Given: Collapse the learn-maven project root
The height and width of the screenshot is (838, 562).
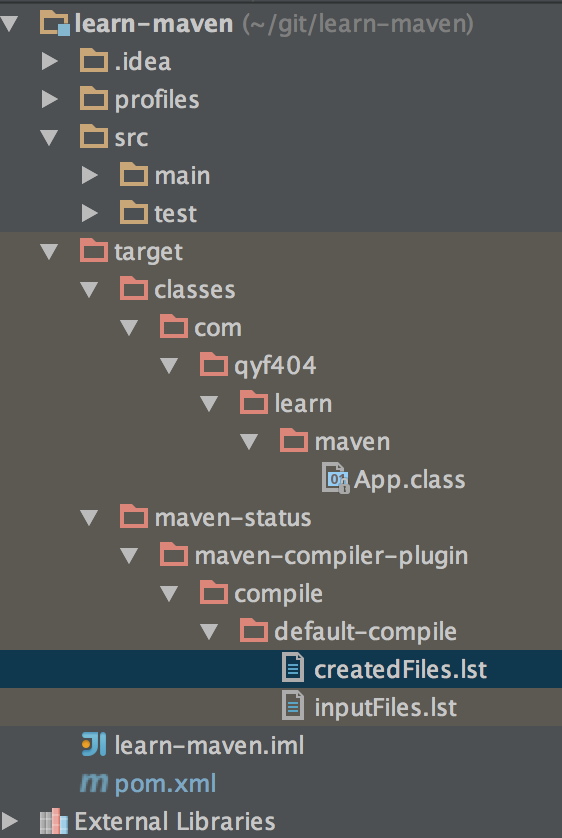Looking at the screenshot, I should click(x=10, y=24).
